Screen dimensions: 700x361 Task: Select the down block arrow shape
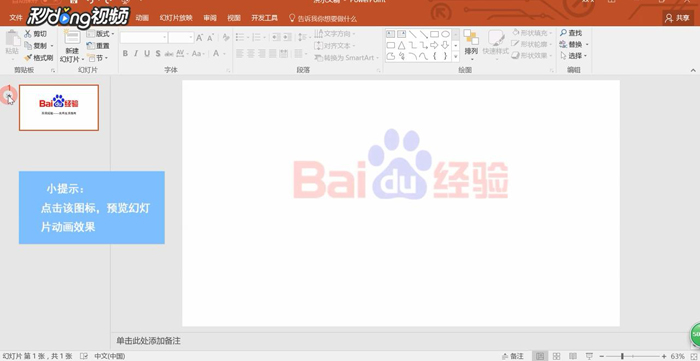click(x=446, y=45)
